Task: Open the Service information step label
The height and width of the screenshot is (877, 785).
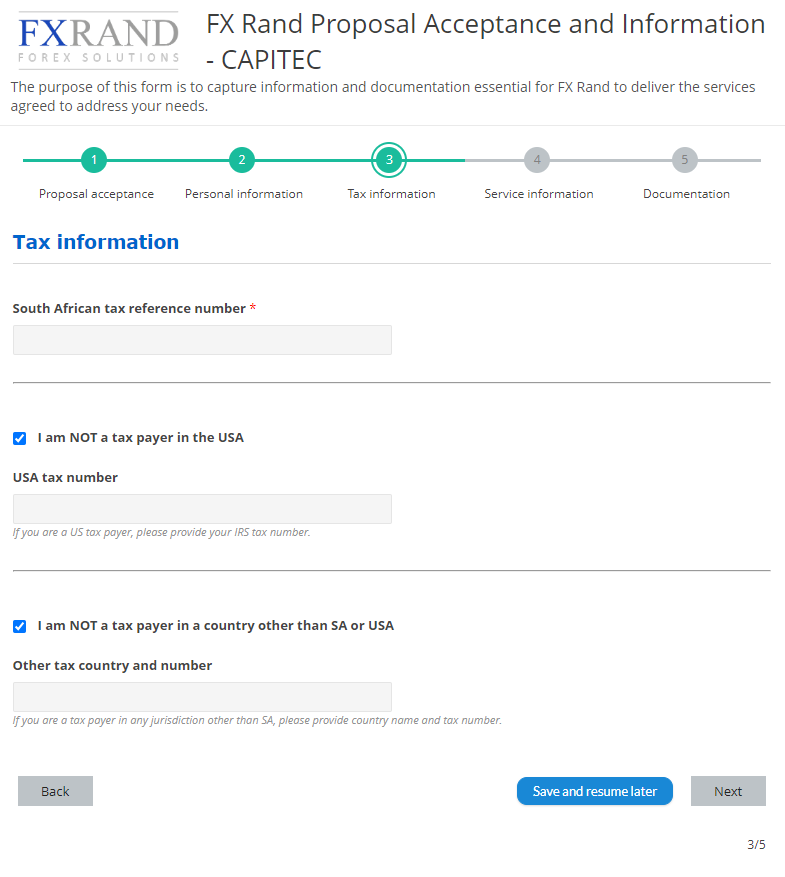Action: [x=539, y=194]
